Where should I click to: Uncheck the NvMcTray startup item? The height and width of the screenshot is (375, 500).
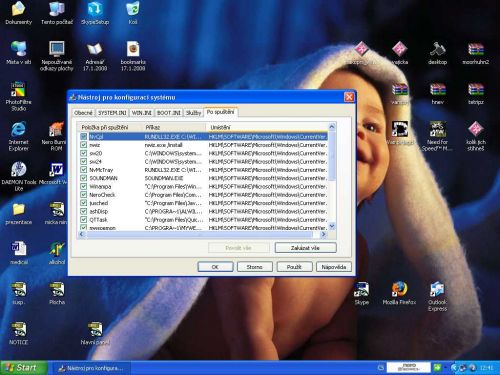coord(84,170)
